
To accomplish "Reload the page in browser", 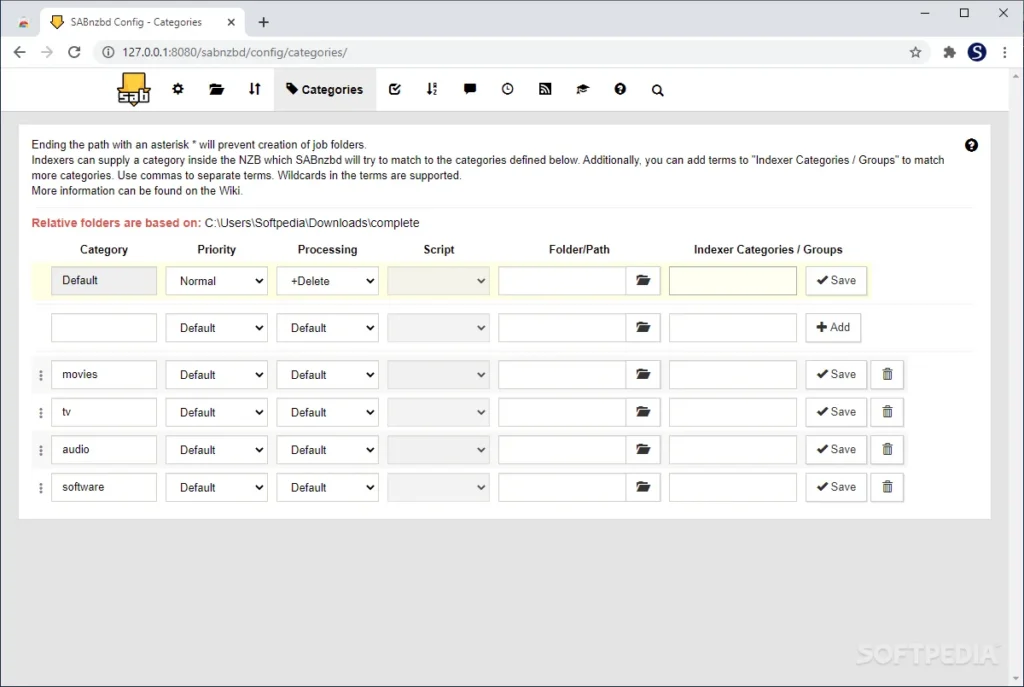I will coord(74,52).
